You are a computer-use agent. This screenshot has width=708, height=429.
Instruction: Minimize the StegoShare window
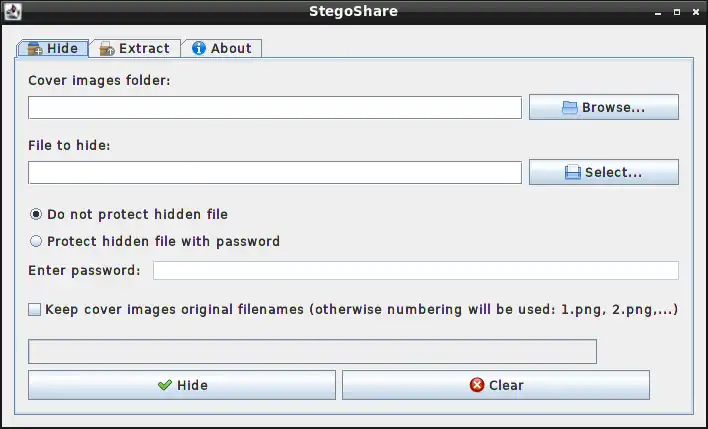[x=658, y=12]
